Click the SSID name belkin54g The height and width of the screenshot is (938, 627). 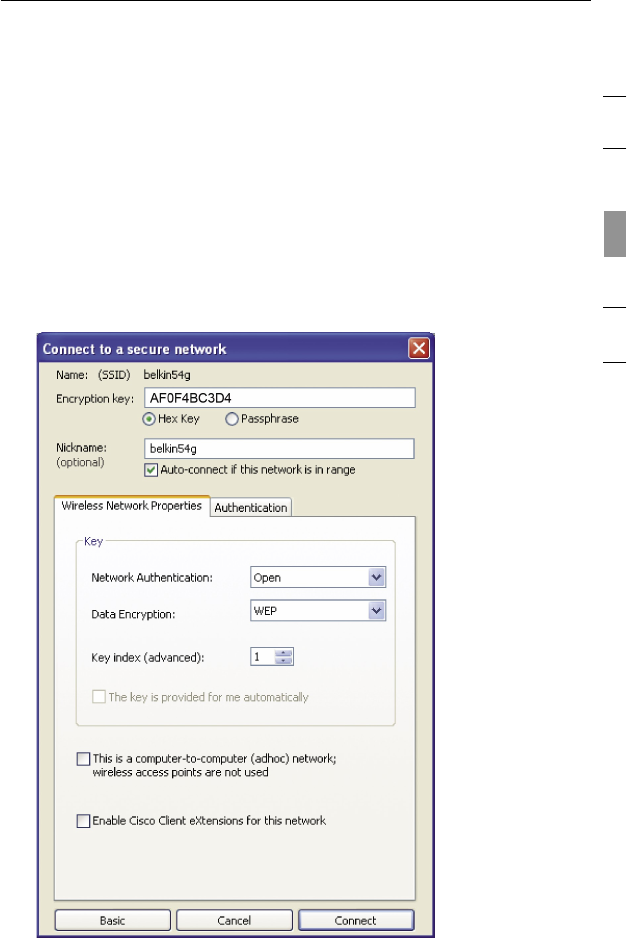point(167,375)
